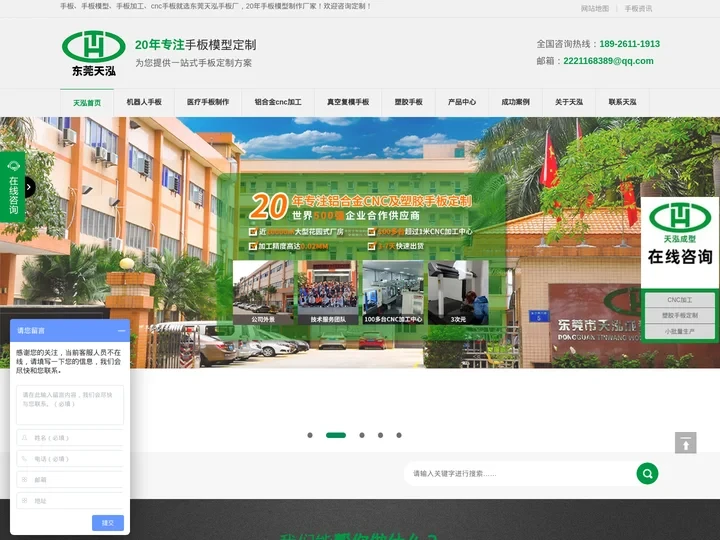This screenshot has width=720, height=540.
Task: Open the 铝合金cnc加工 menu item
Action: pyautogui.click(x=278, y=102)
